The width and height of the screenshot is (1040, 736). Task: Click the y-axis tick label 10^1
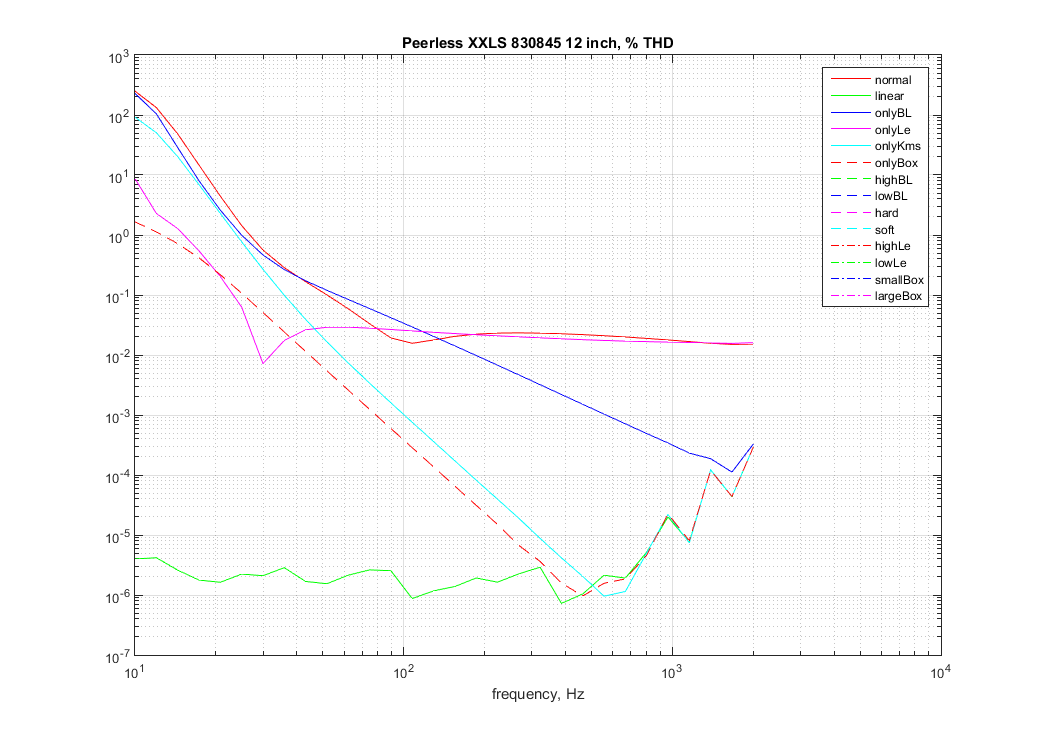(118, 178)
